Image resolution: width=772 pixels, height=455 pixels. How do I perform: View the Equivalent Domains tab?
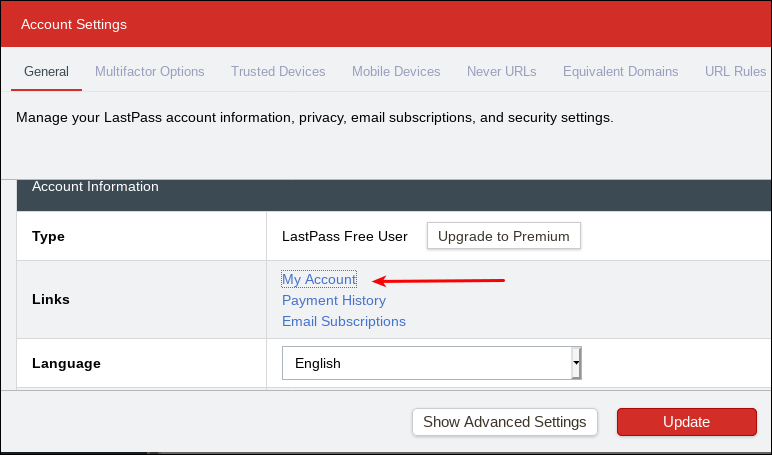[x=620, y=72]
